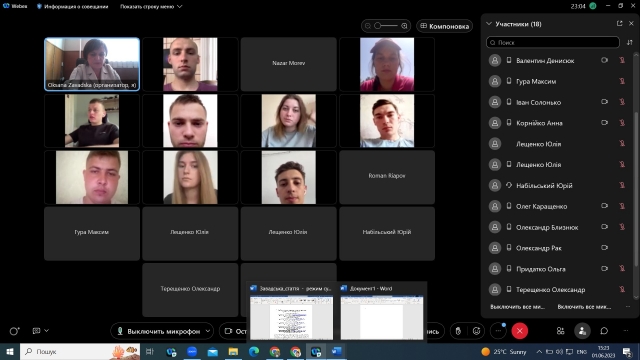The image size is (640, 360).
Task: Click camera icon next to Корнійко Анна
Action: [604, 123]
